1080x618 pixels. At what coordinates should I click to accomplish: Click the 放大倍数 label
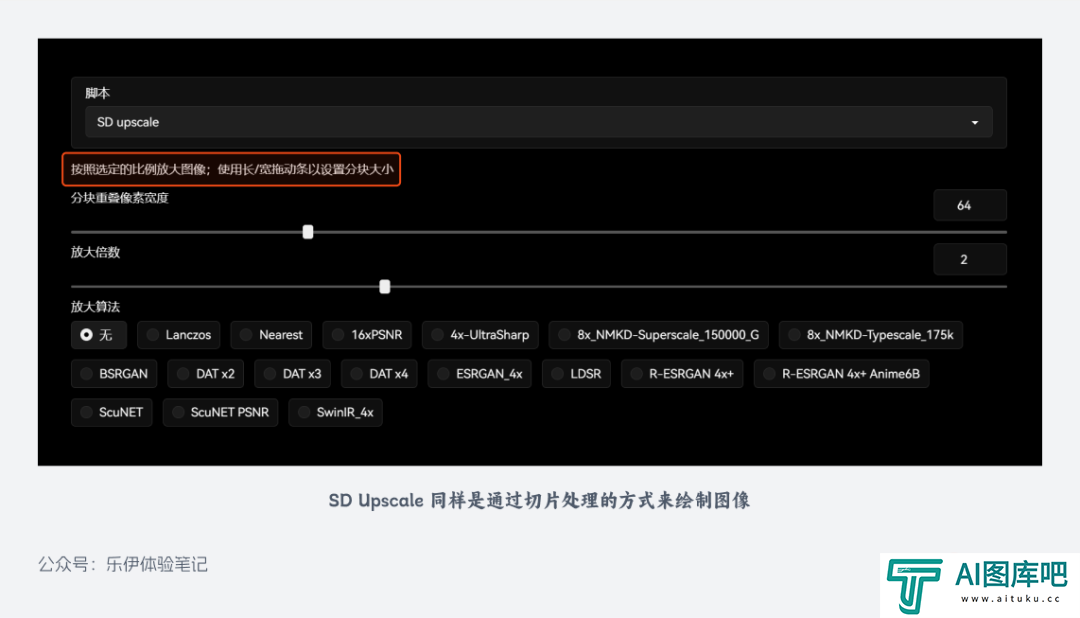(x=95, y=252)
